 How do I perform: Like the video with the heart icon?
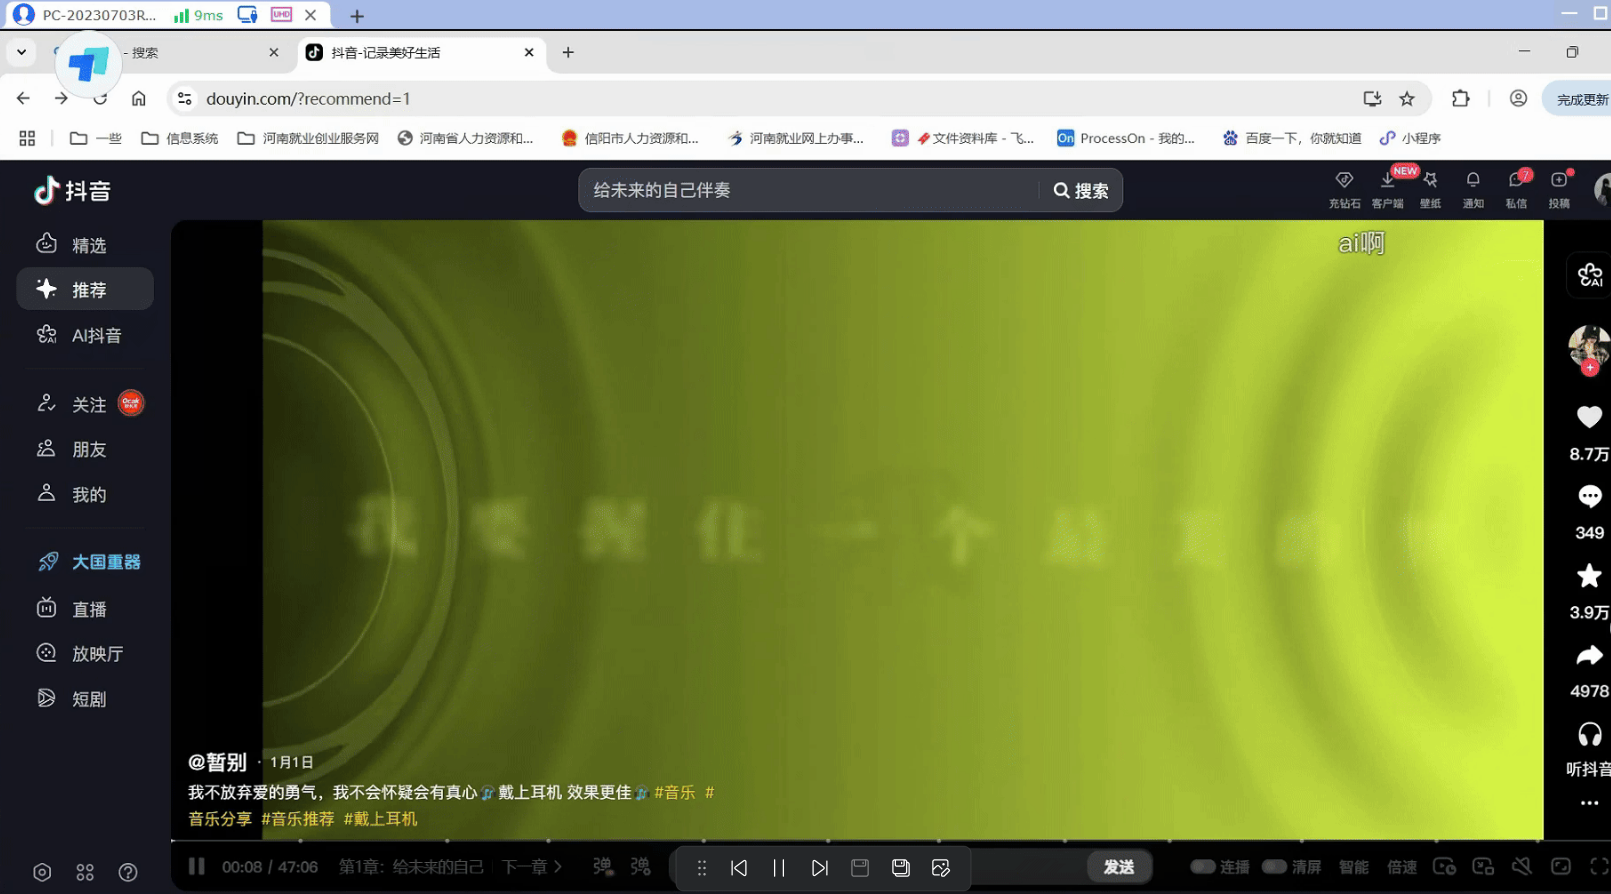pos(1589,417)
